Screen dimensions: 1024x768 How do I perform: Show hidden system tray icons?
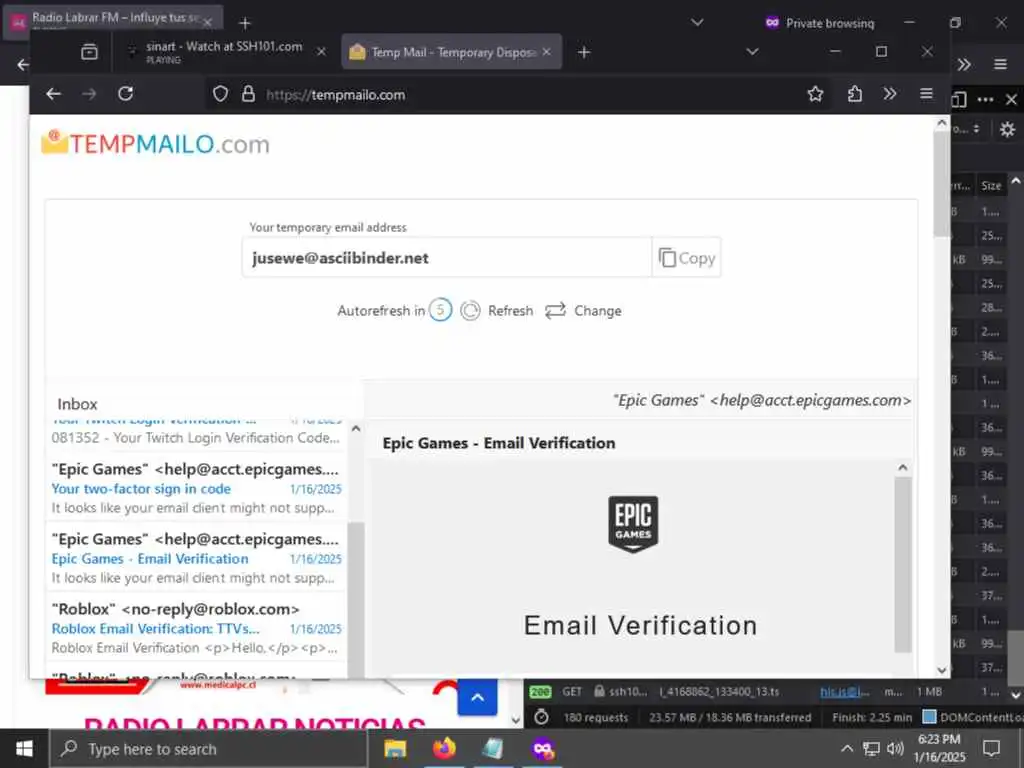(847, 748)
